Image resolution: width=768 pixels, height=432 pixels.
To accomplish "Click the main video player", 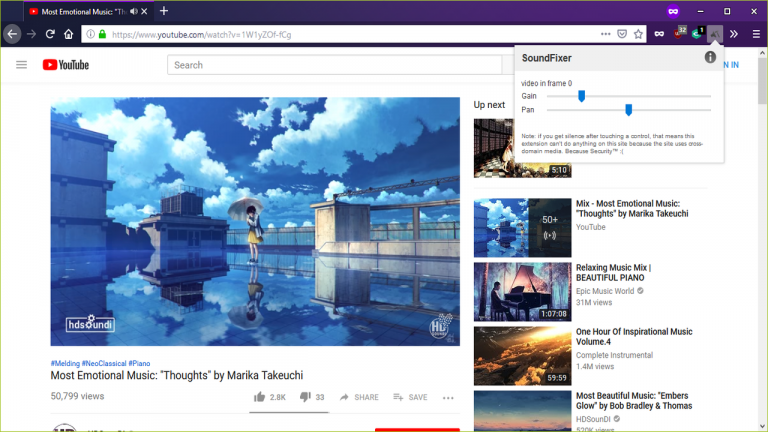I will coord(255,221).
